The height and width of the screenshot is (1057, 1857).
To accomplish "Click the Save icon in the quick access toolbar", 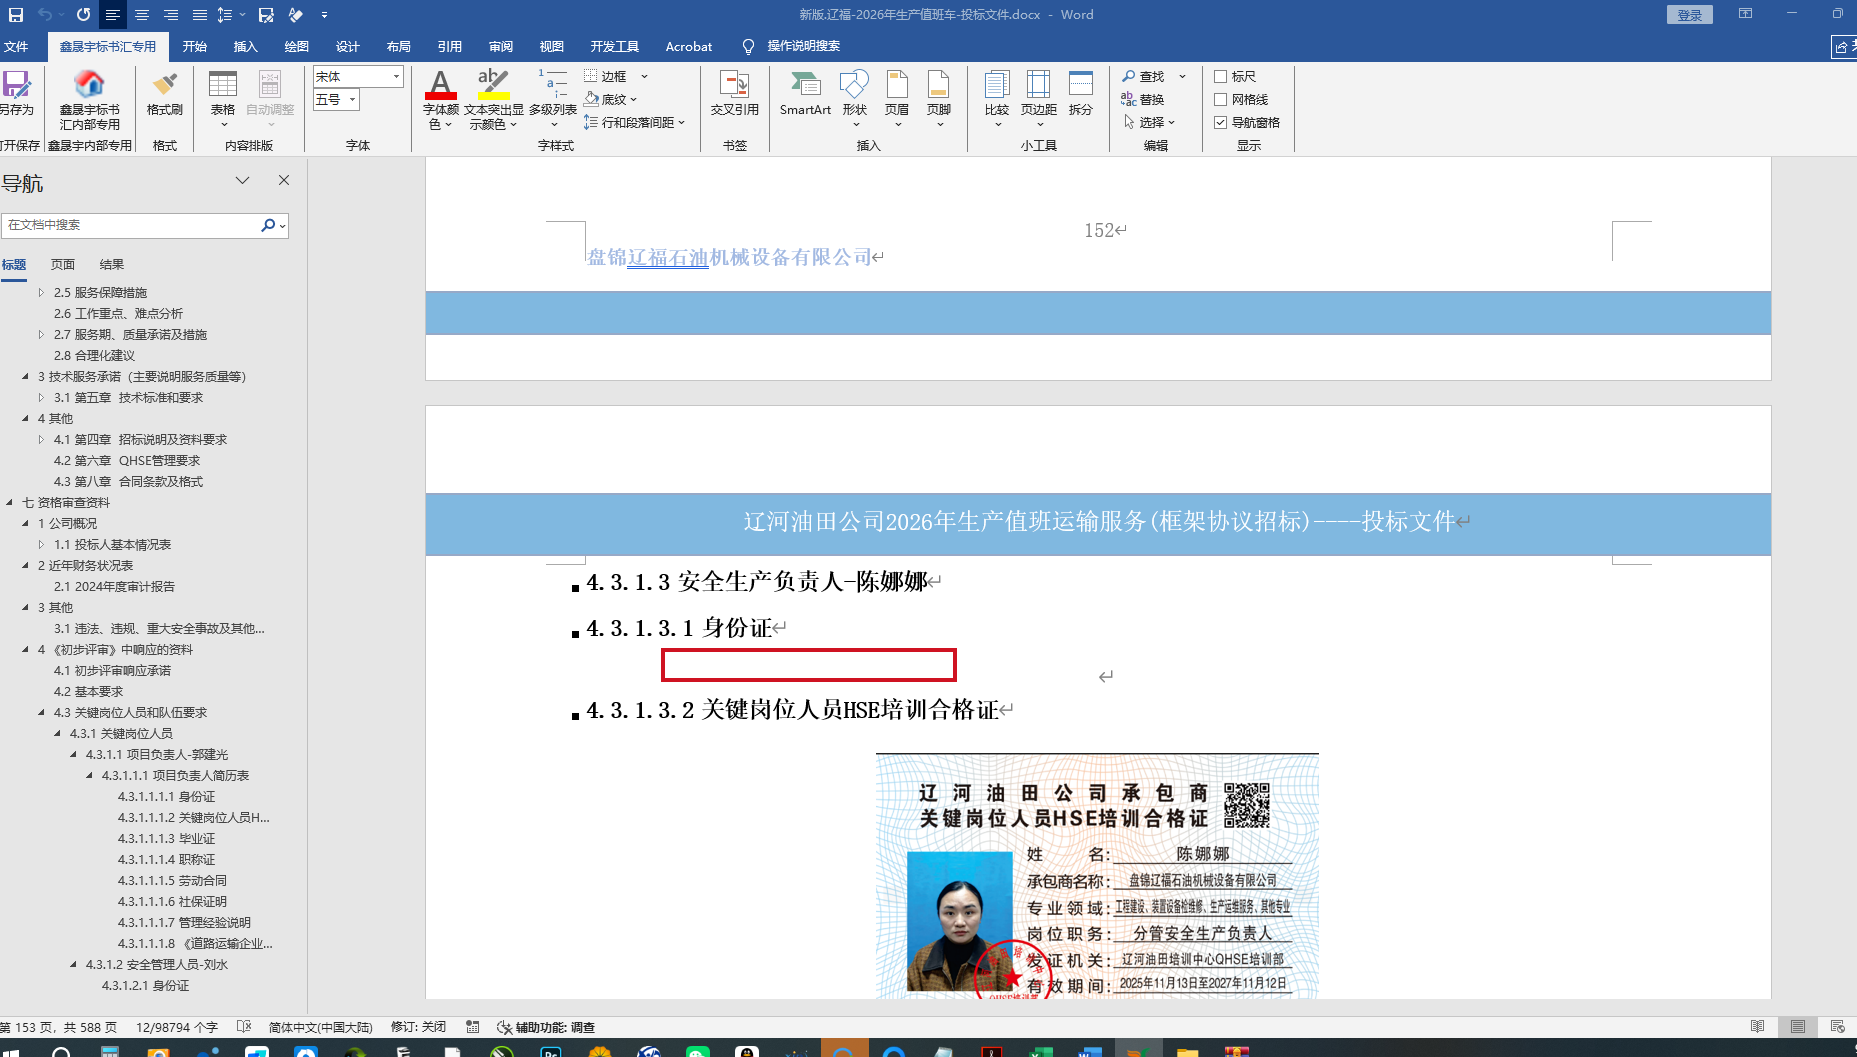I will [16, 15].
